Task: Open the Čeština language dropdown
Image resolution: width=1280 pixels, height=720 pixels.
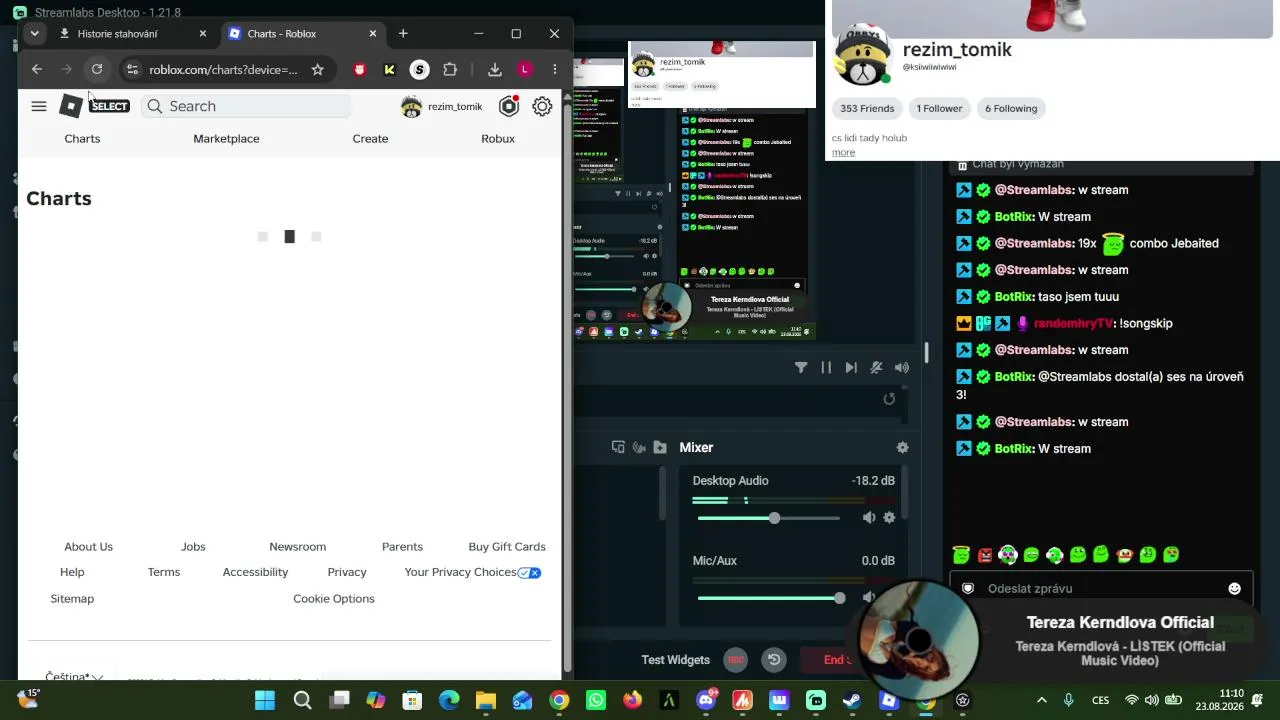Action: tap(74, 677)
